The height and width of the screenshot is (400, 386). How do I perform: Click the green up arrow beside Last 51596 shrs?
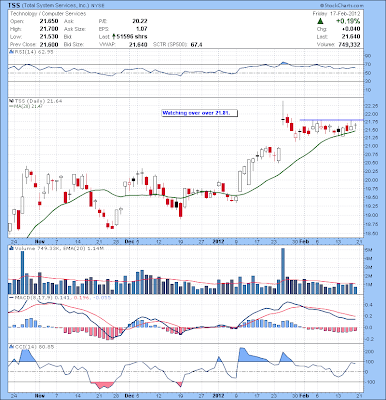point(114,36)
